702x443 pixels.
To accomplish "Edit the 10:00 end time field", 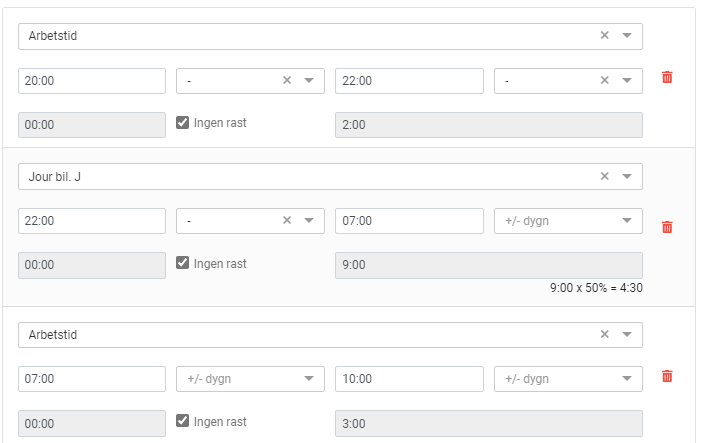I will 409,379.
